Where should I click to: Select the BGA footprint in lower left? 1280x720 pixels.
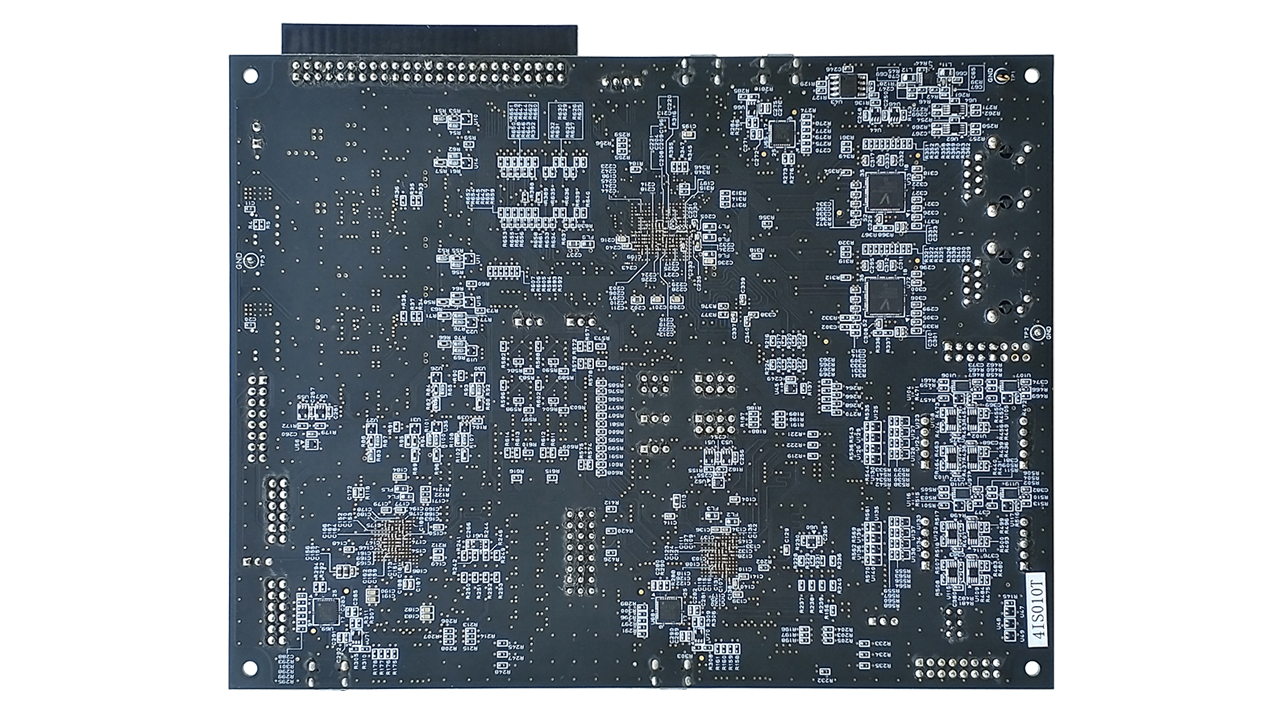pos(395,540)
